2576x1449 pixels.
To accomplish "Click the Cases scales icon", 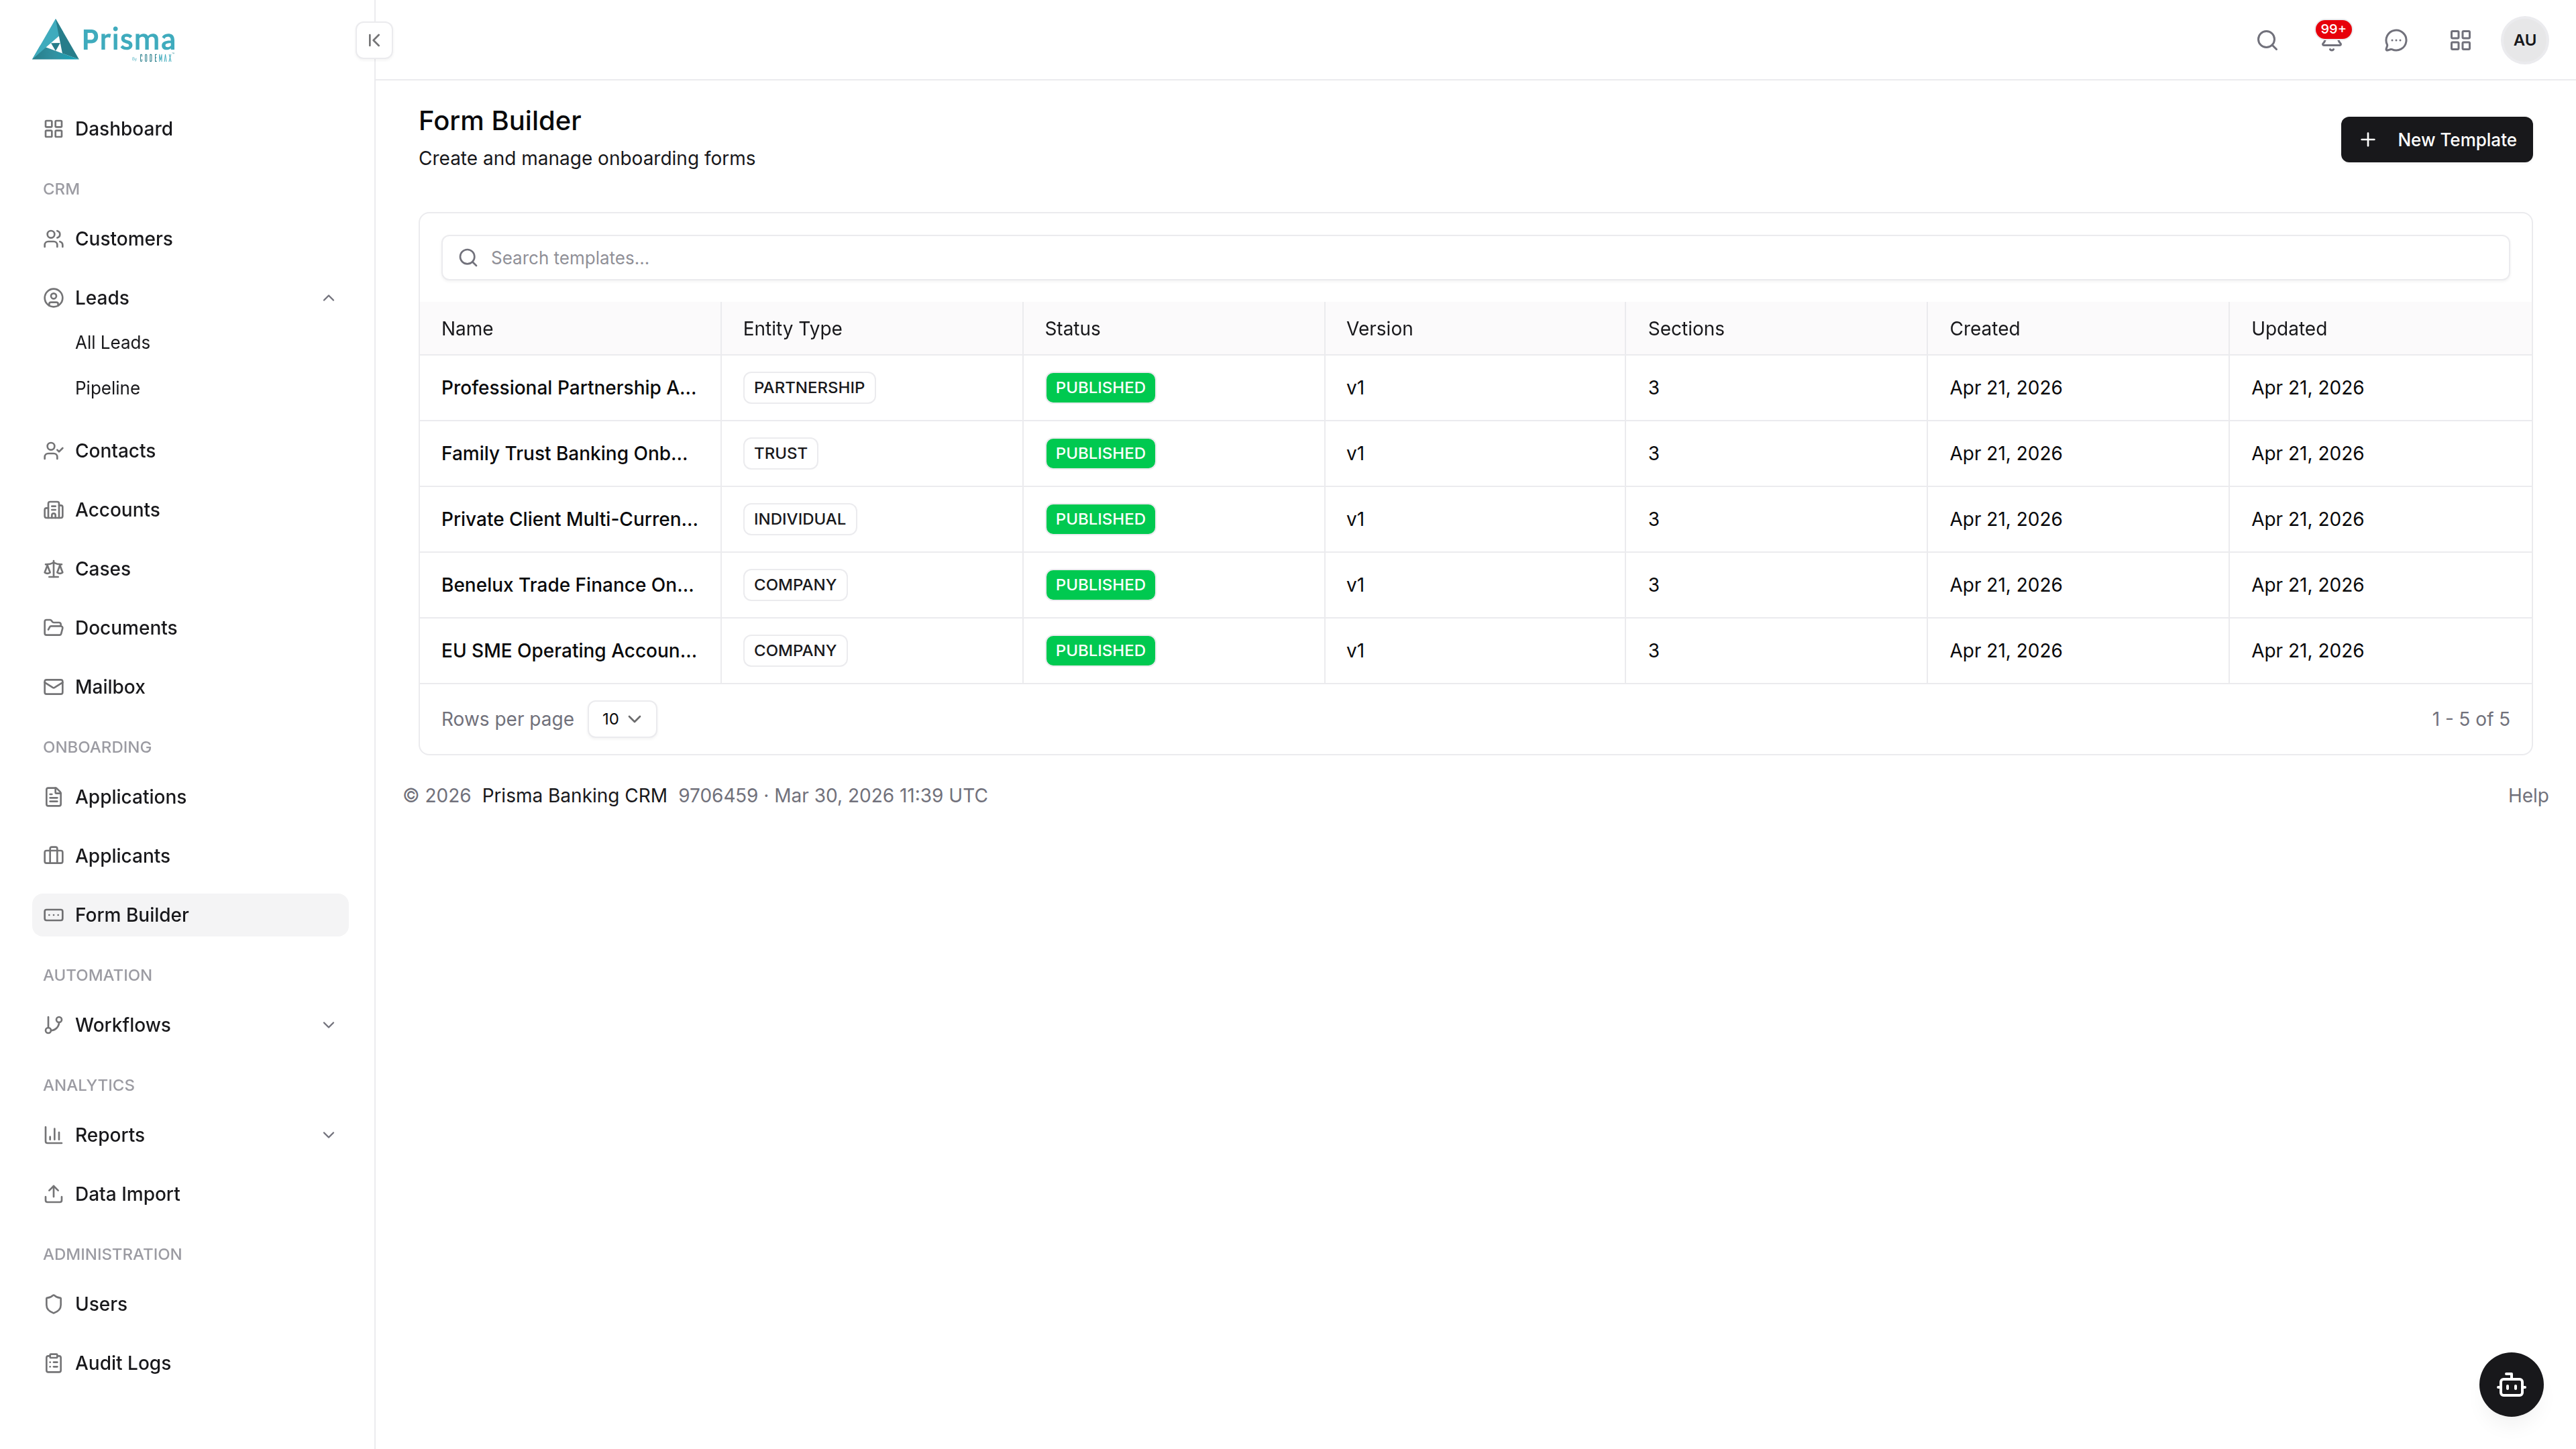I will (54, 569).
